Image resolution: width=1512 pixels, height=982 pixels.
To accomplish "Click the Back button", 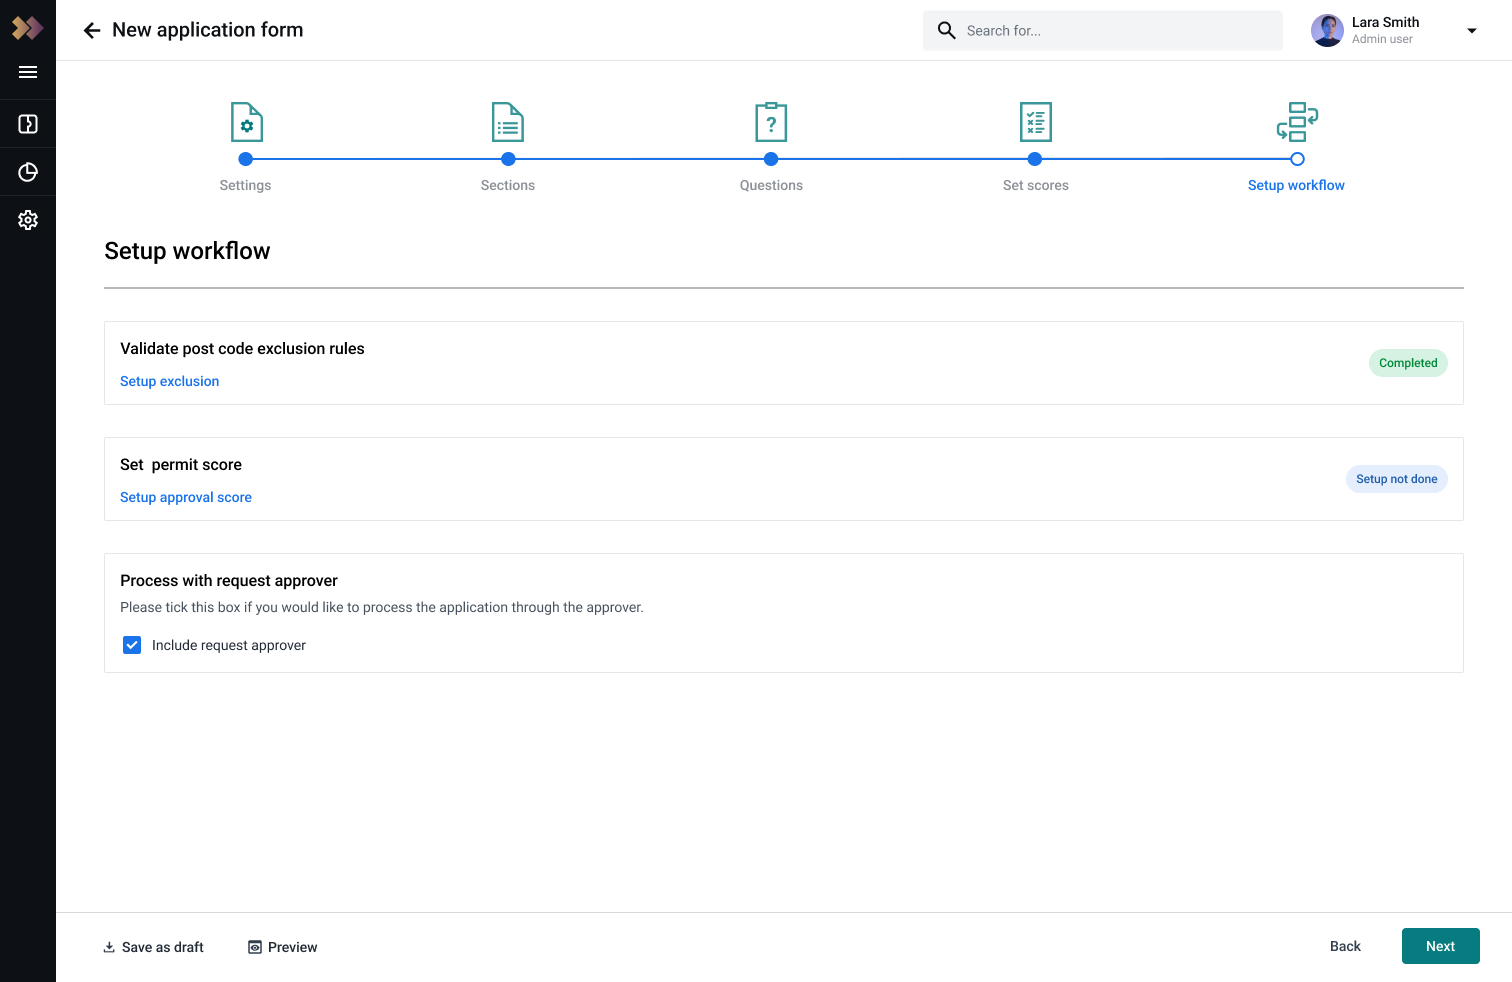I will coord(1345,946).
